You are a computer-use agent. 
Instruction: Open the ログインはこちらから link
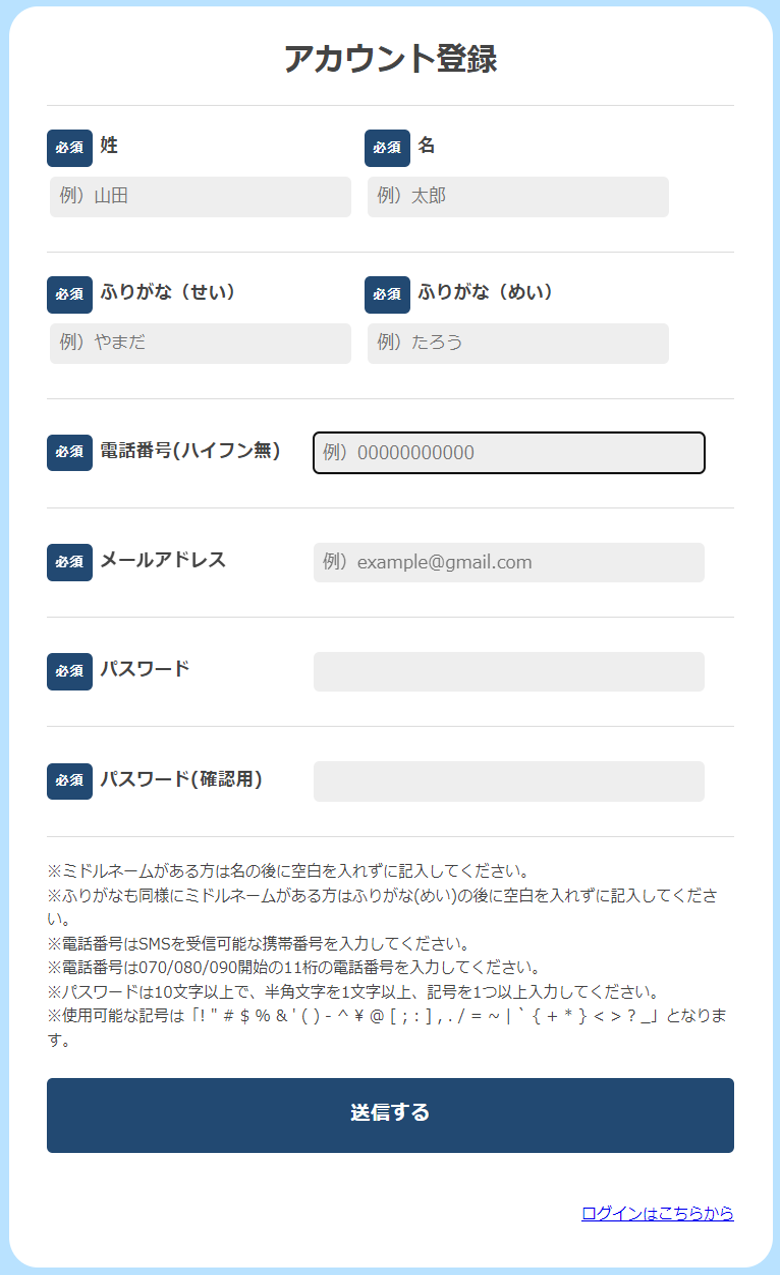(657, 1213)
